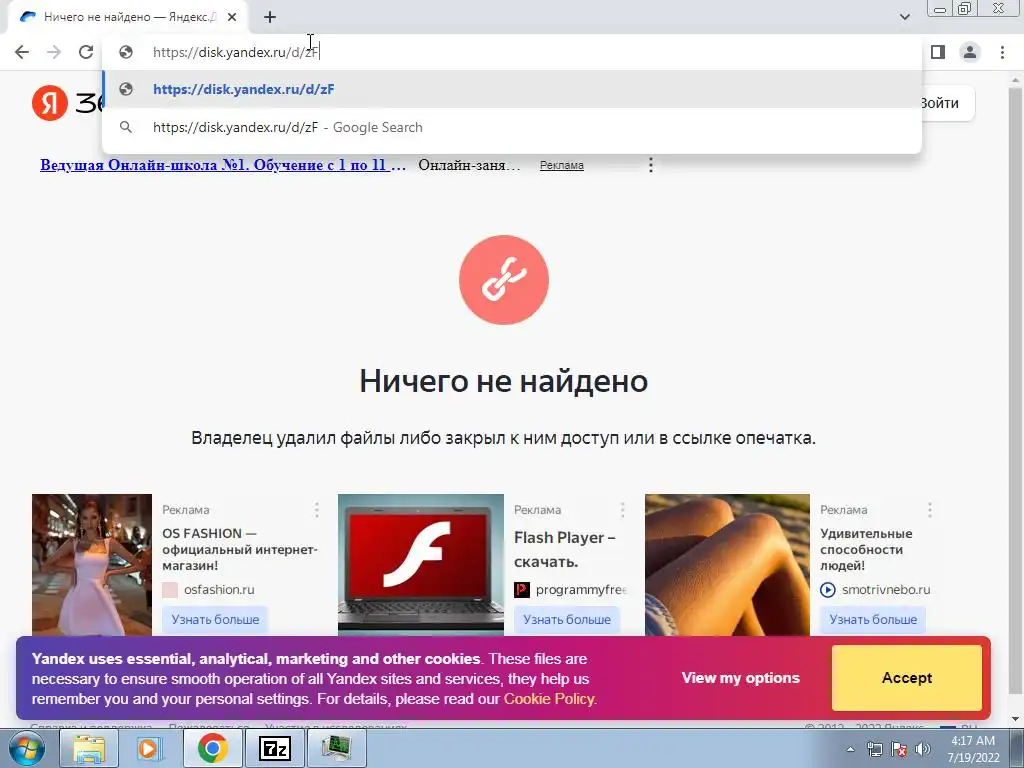
Task: Click the 'Войти' sign-in button
Action: [x=939, y=103]
